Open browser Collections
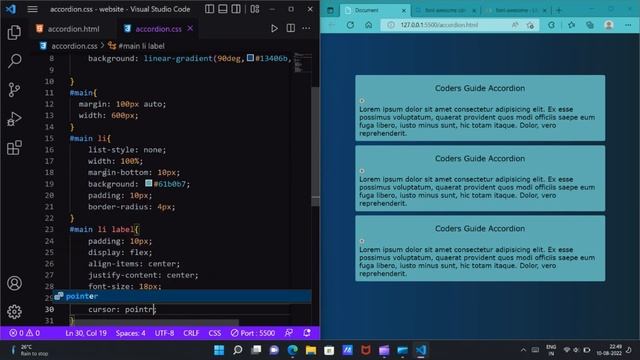Screen dimensions: 640x360 tap(590, 25)
